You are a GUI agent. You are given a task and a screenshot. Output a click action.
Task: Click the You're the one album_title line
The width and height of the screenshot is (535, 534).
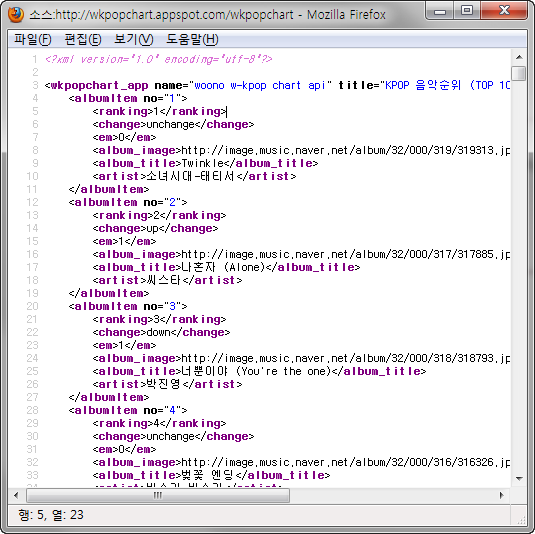259,371
